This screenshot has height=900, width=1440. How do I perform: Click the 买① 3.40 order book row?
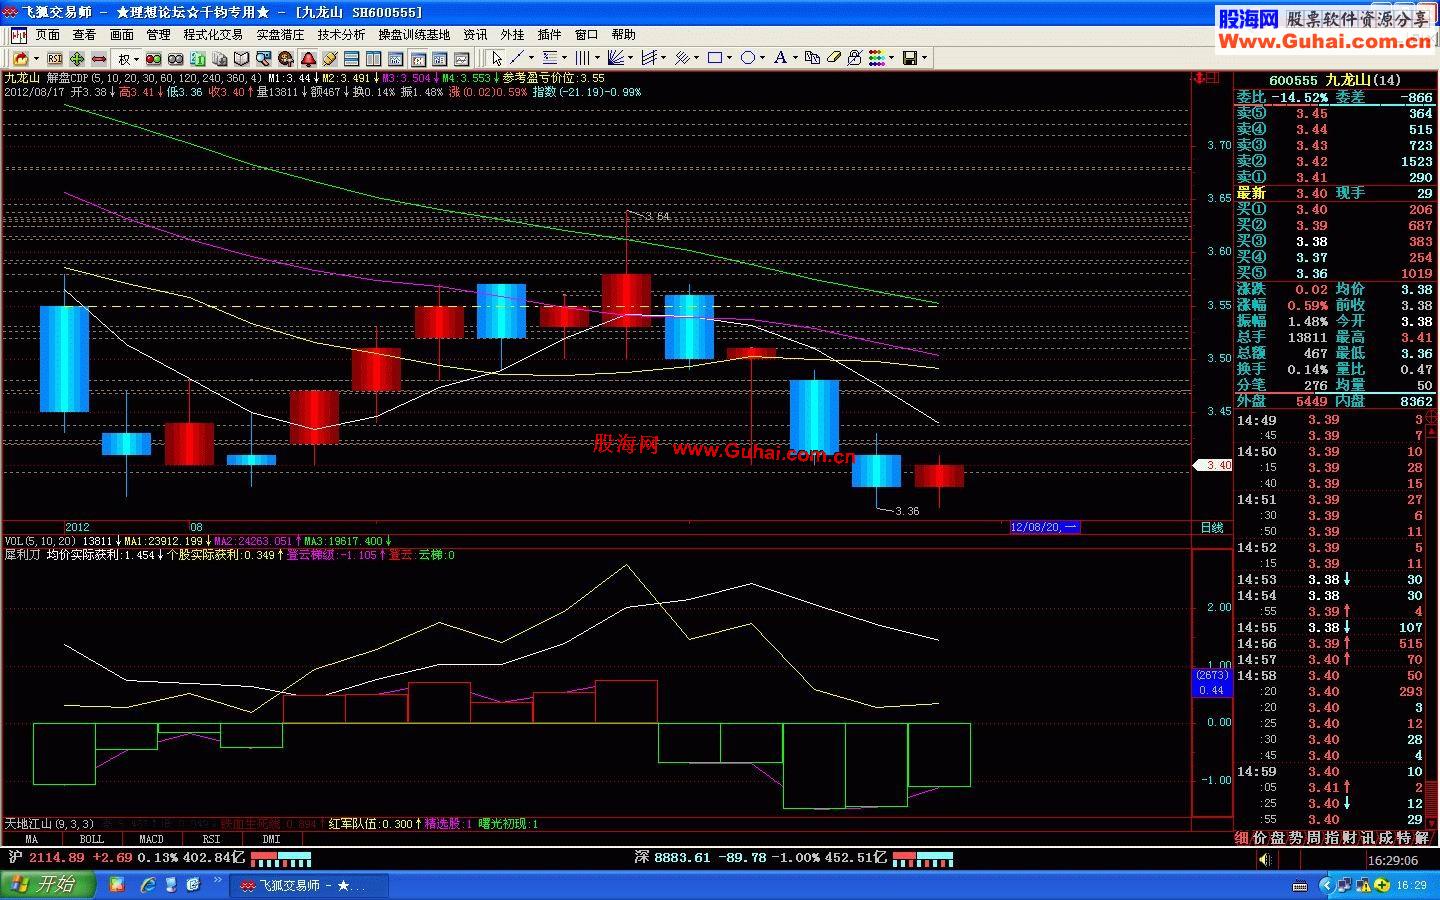click(1334, 209)
